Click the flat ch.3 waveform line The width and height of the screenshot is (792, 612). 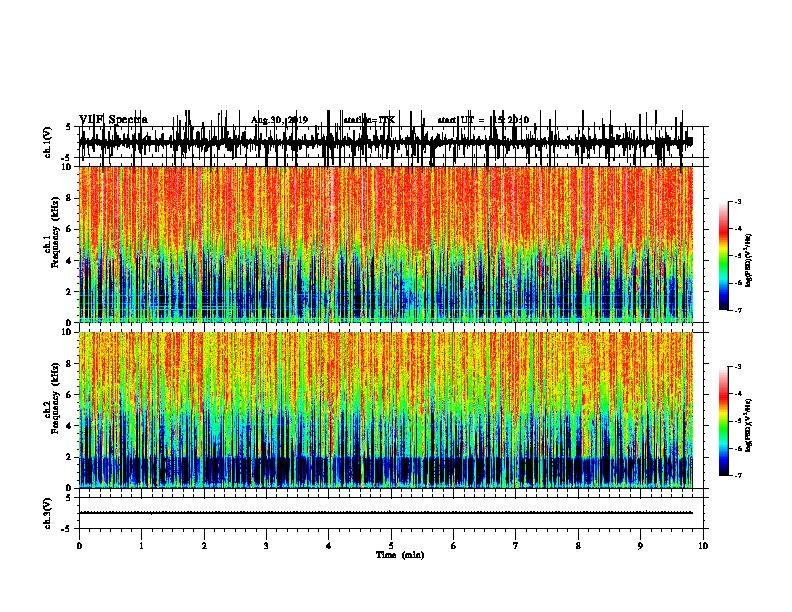[x=385, y=513]
